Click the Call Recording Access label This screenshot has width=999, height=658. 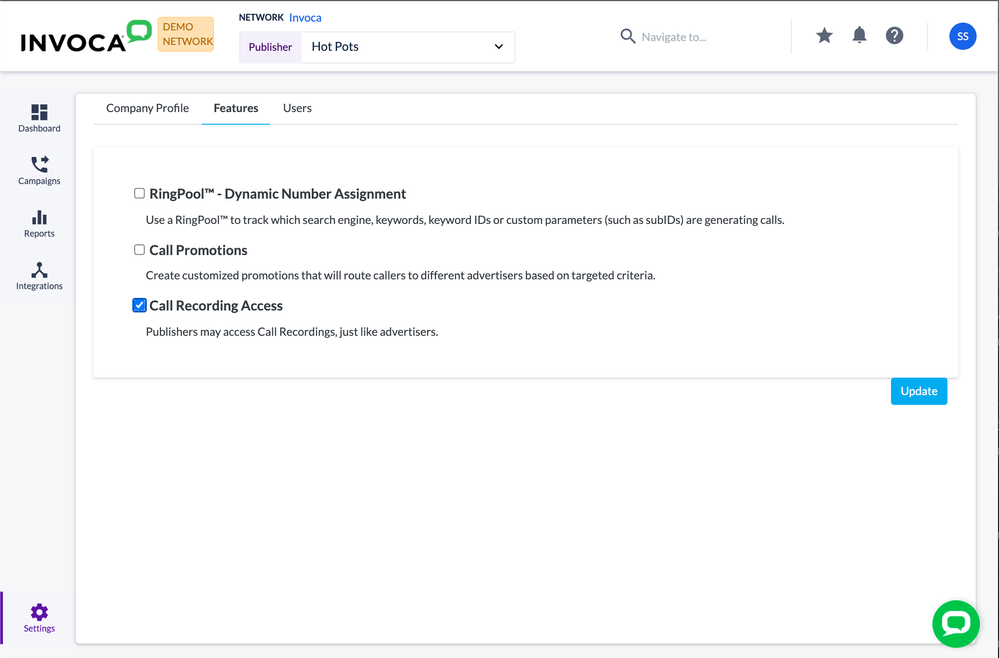coord(216,306)
